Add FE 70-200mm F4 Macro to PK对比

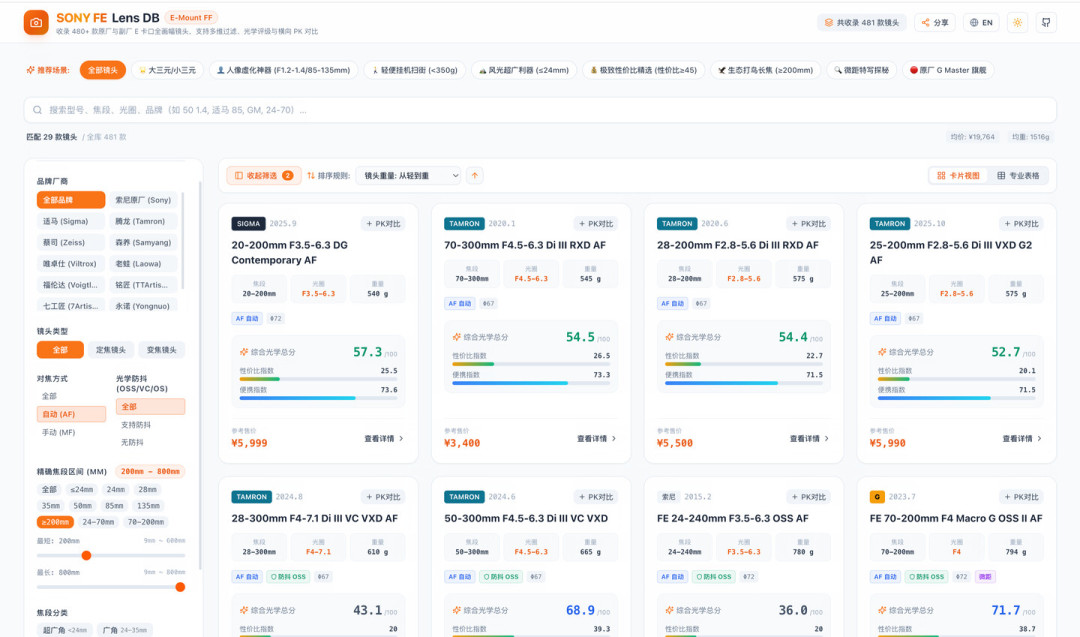tap(1021, 497)
